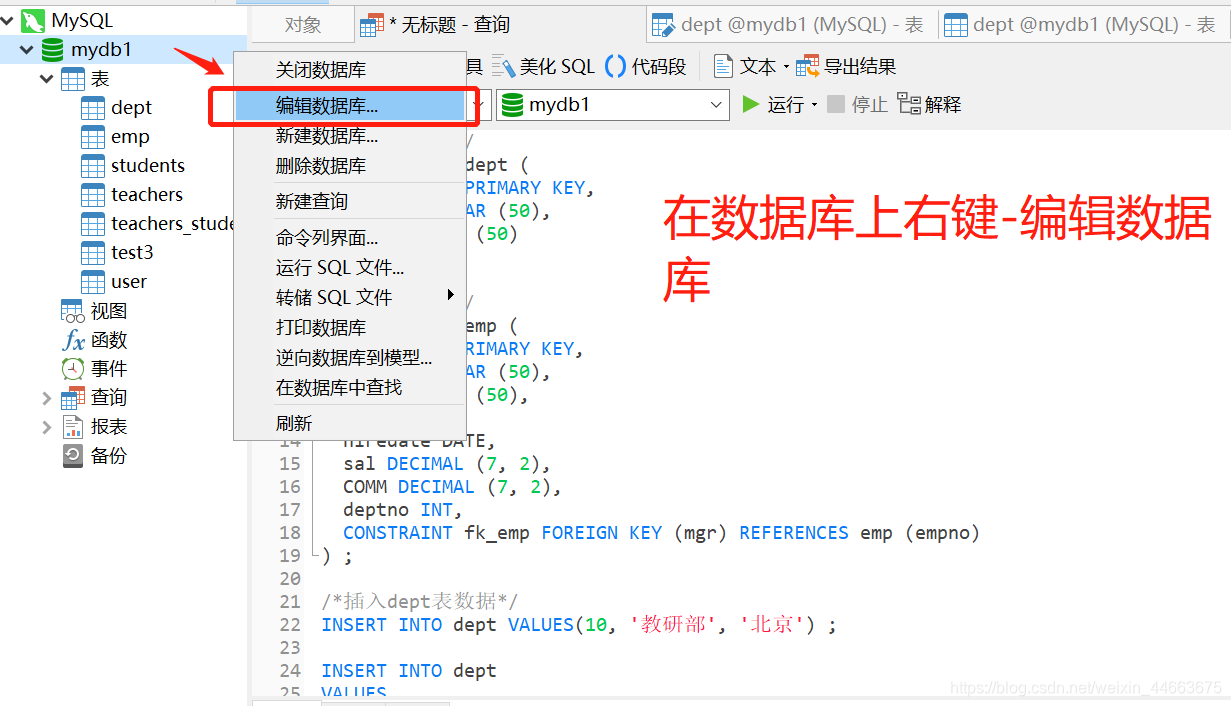This screenshot has height=706, width=1231.
Task: Click the 代码段 button label
Action: point(659,67)
